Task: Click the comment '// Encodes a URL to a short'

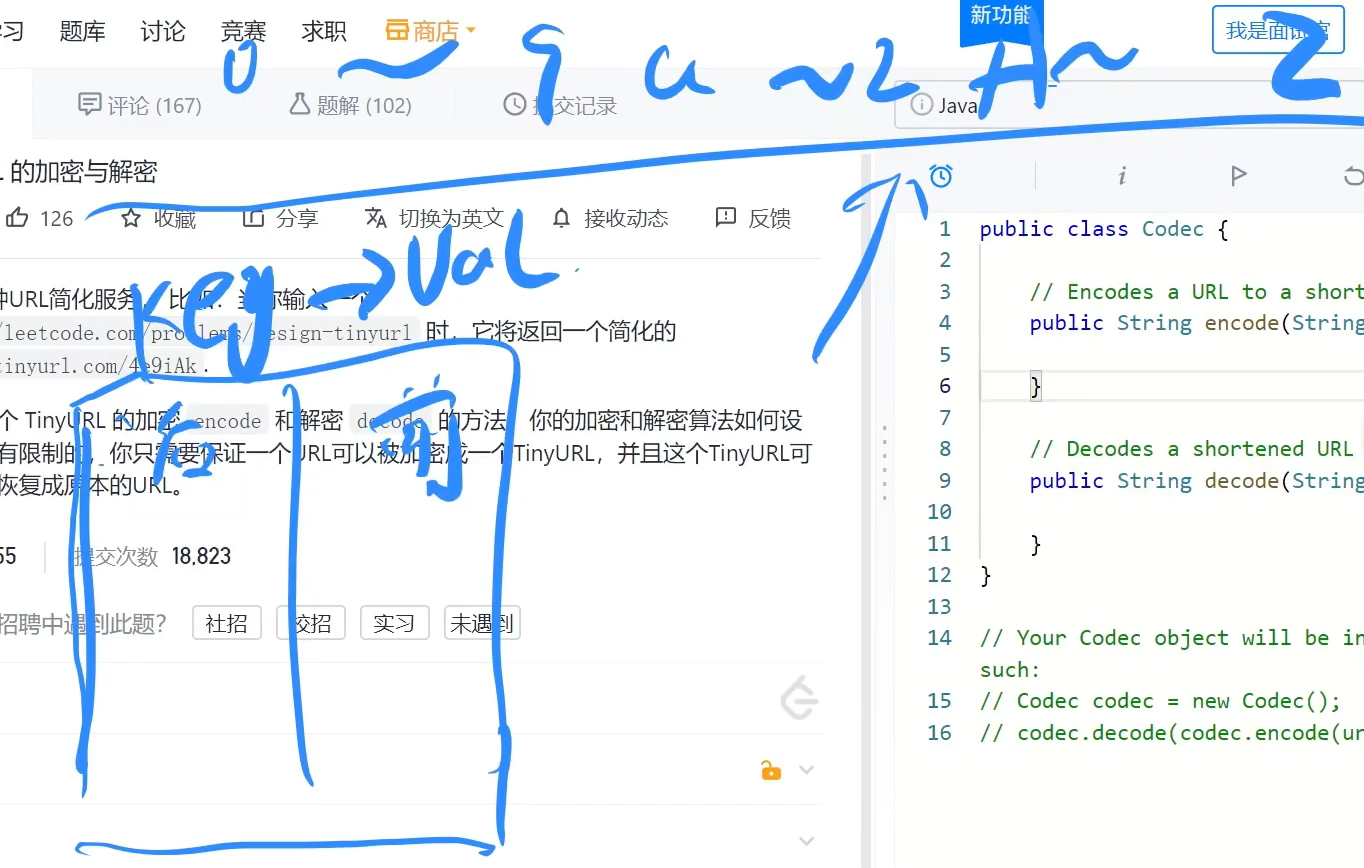Action: click(1197, 292)
